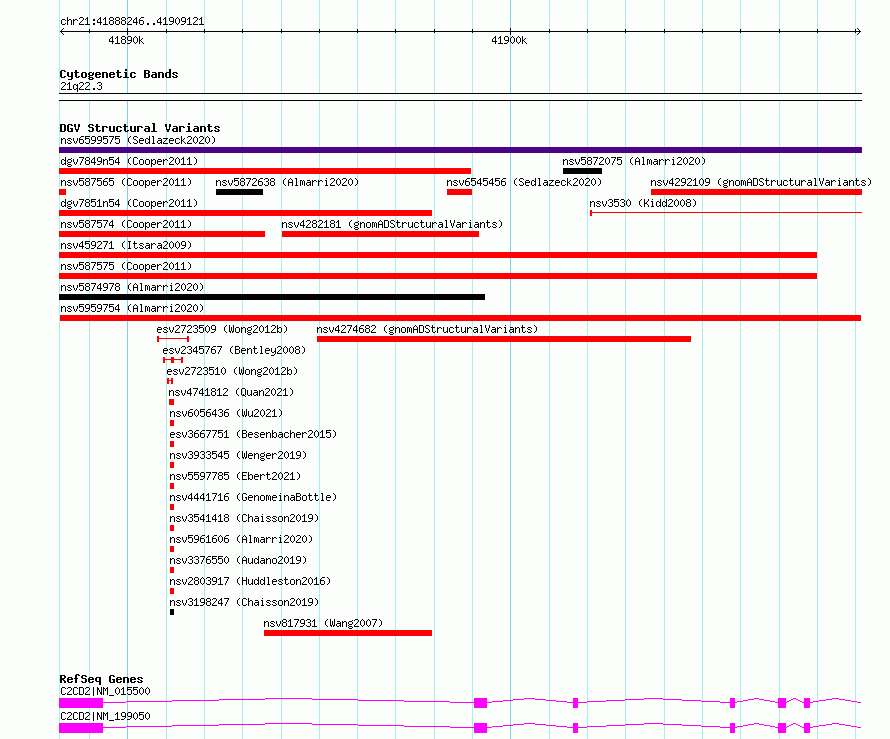Click the nsv6599575 (Sedlazeck2020) variant label

click(x=138, y=140)
